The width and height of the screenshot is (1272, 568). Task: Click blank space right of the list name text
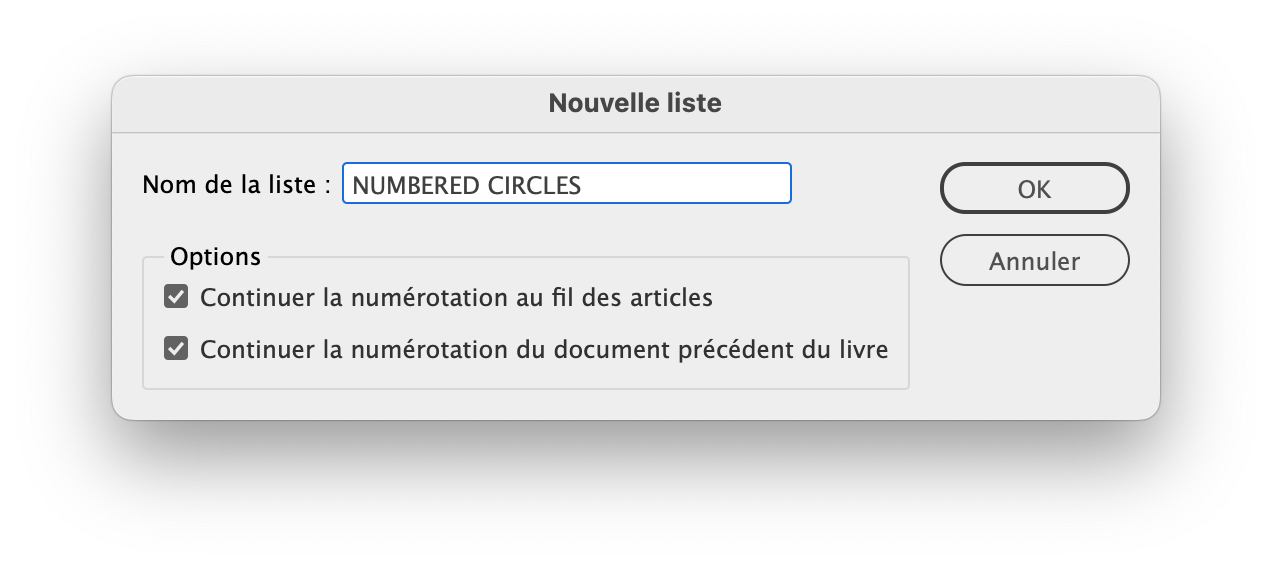pyautogui.click(x=690, y=185)
